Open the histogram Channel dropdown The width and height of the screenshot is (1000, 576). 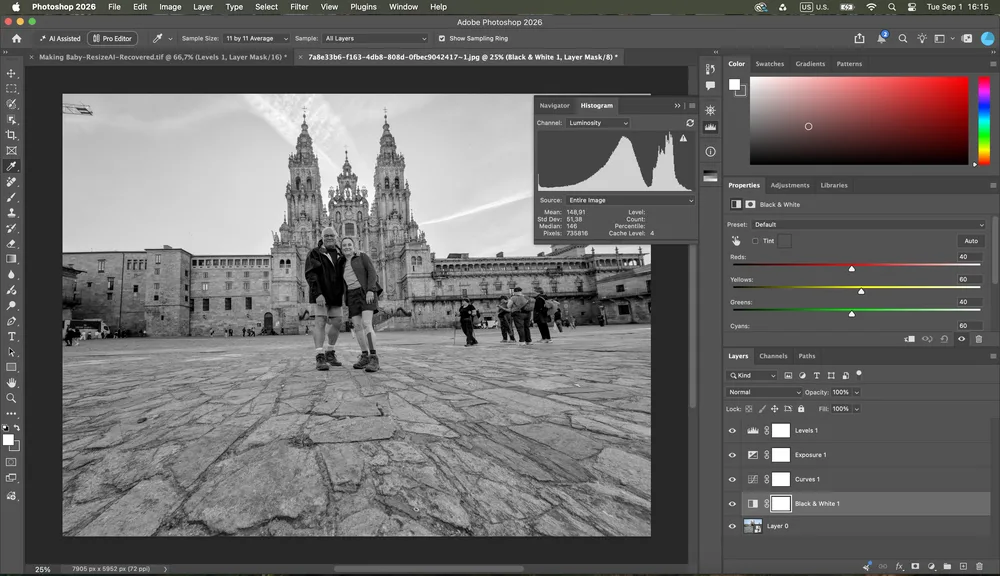pyautogui.click(x=598, y=122)
